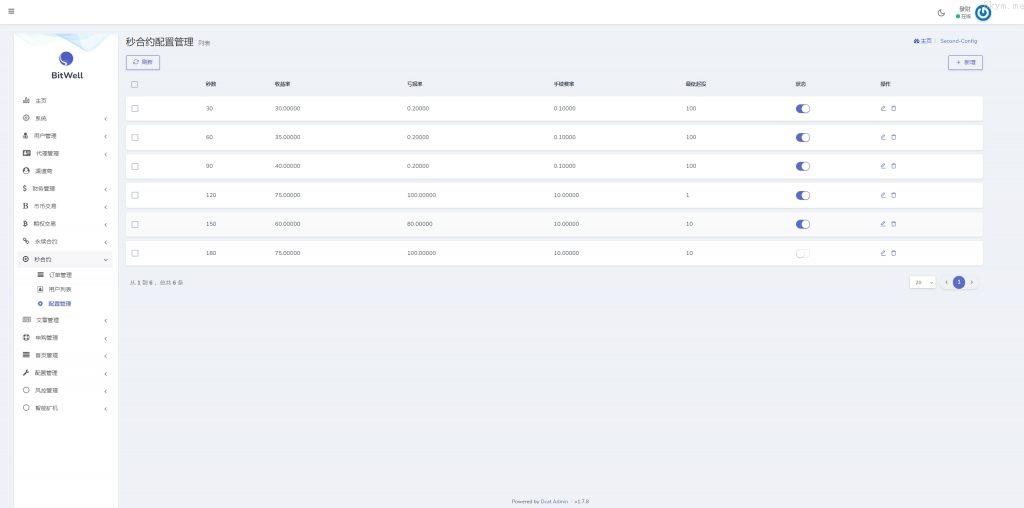
Task: Disable the status toggle for the 90-second row
Action: click(x=803, y=166)
